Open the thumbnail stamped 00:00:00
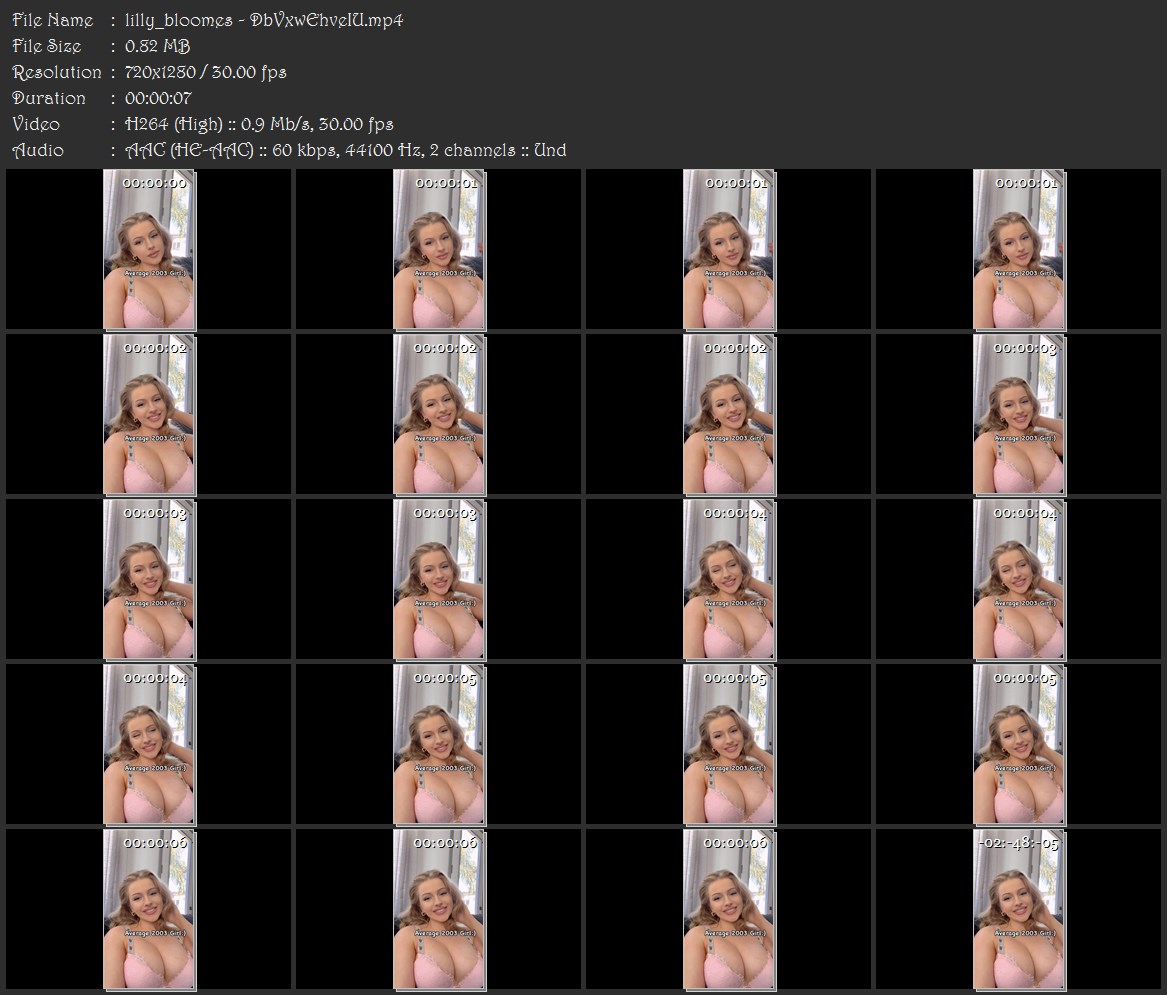This screenshot has height=995, width=1167. point(149,249)
